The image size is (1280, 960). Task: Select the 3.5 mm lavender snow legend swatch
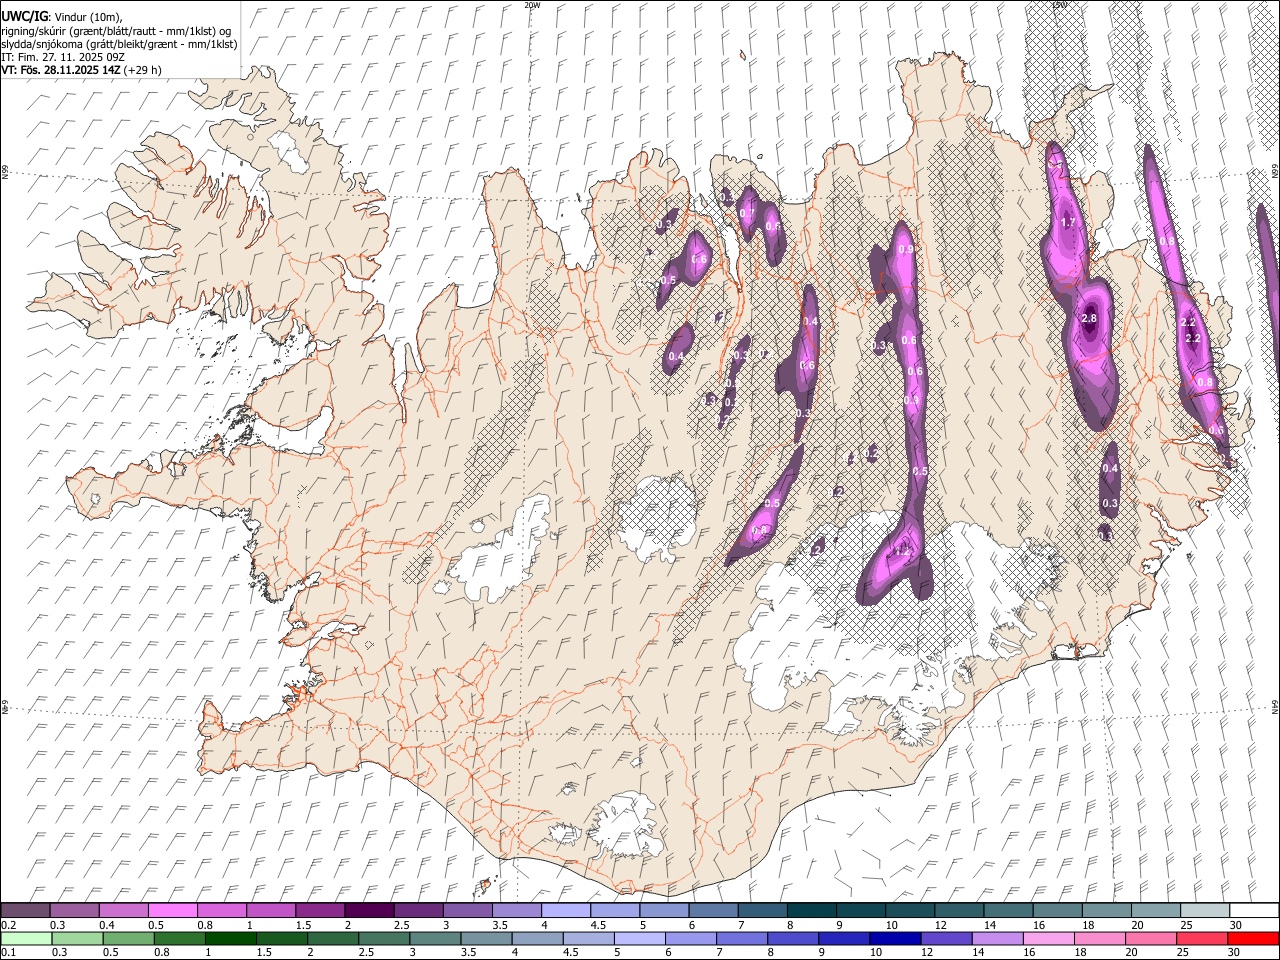[515, 910]
